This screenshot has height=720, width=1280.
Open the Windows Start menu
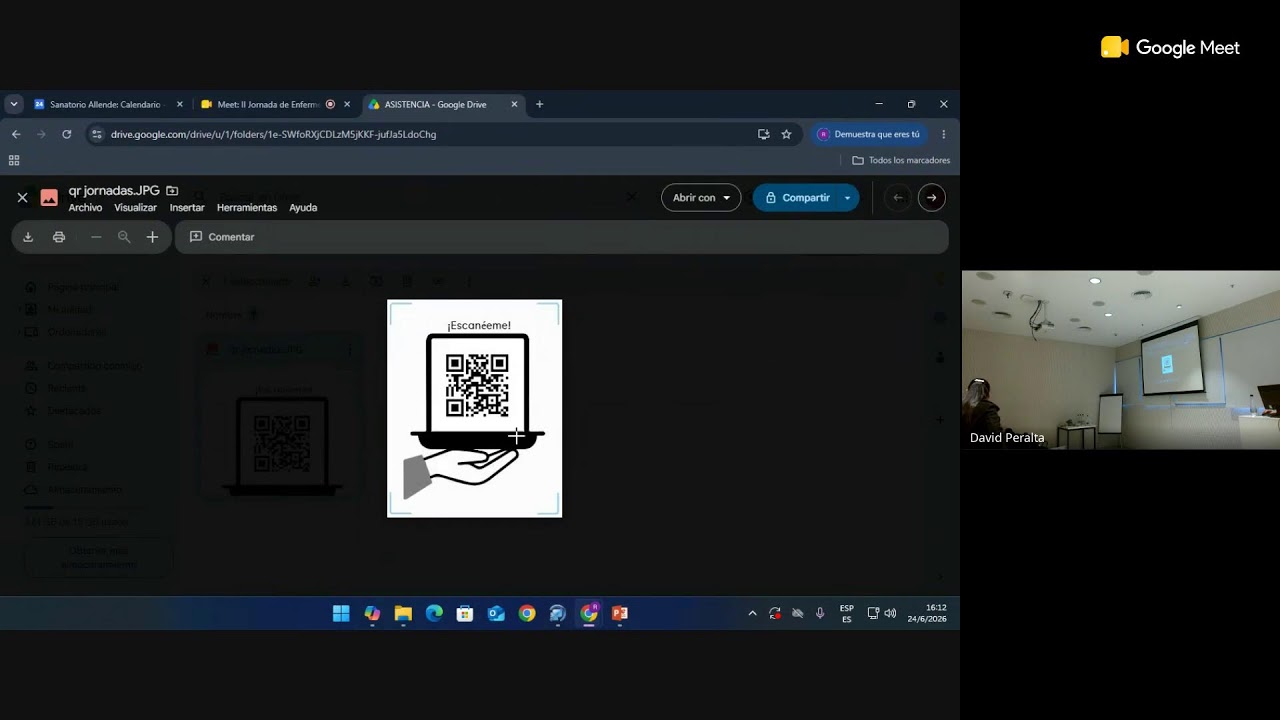[341, 614]
